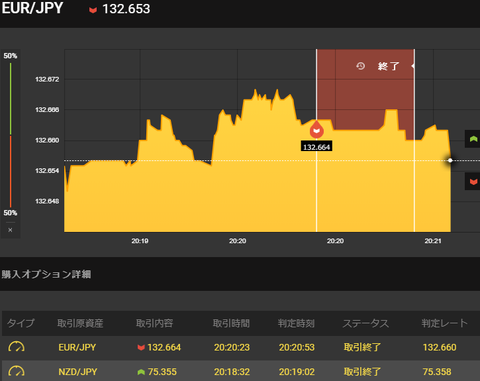Click the top 50% sentiment label

point(10,56)
